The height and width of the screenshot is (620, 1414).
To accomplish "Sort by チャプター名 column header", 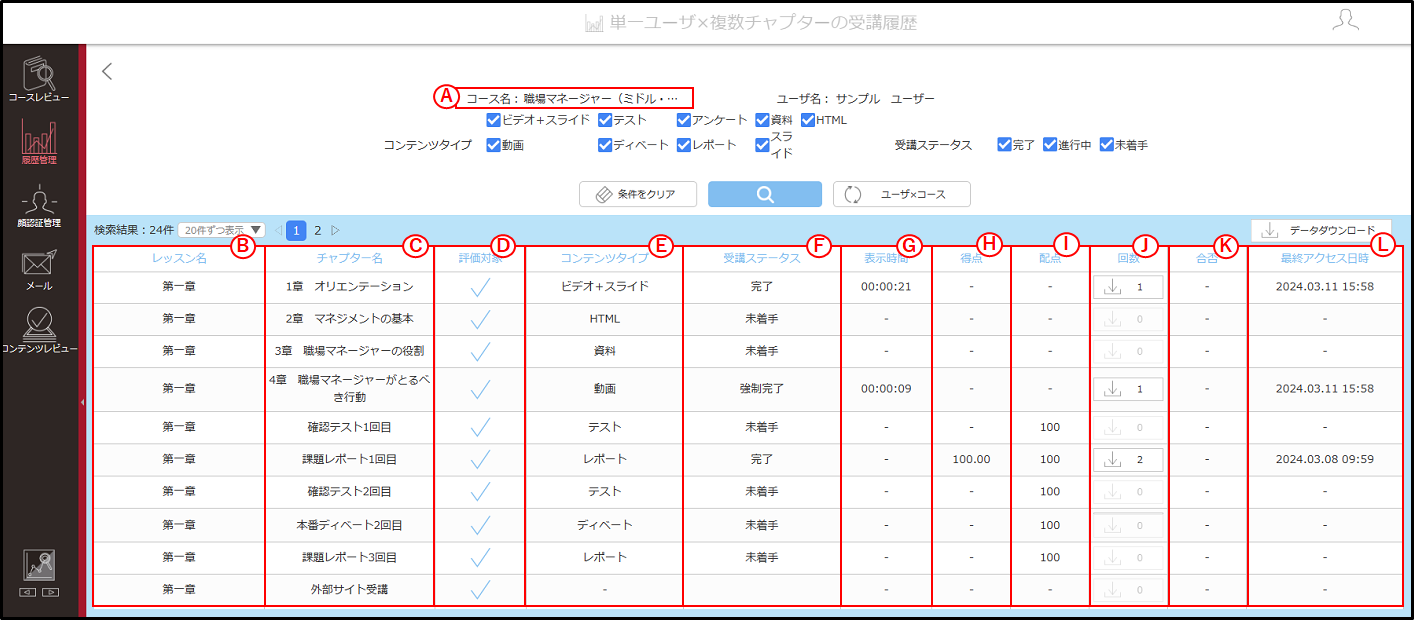I will coord(349,258).
